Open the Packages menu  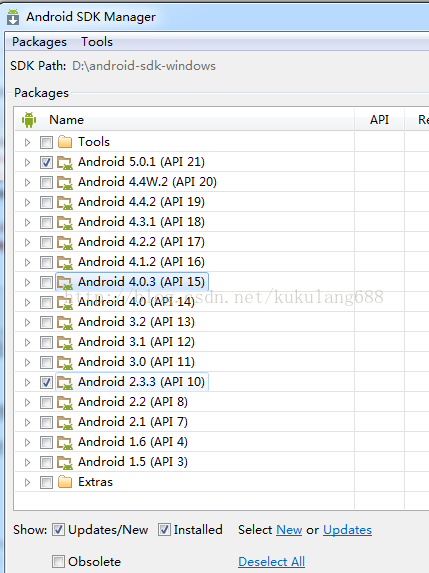tap(39, 42)
